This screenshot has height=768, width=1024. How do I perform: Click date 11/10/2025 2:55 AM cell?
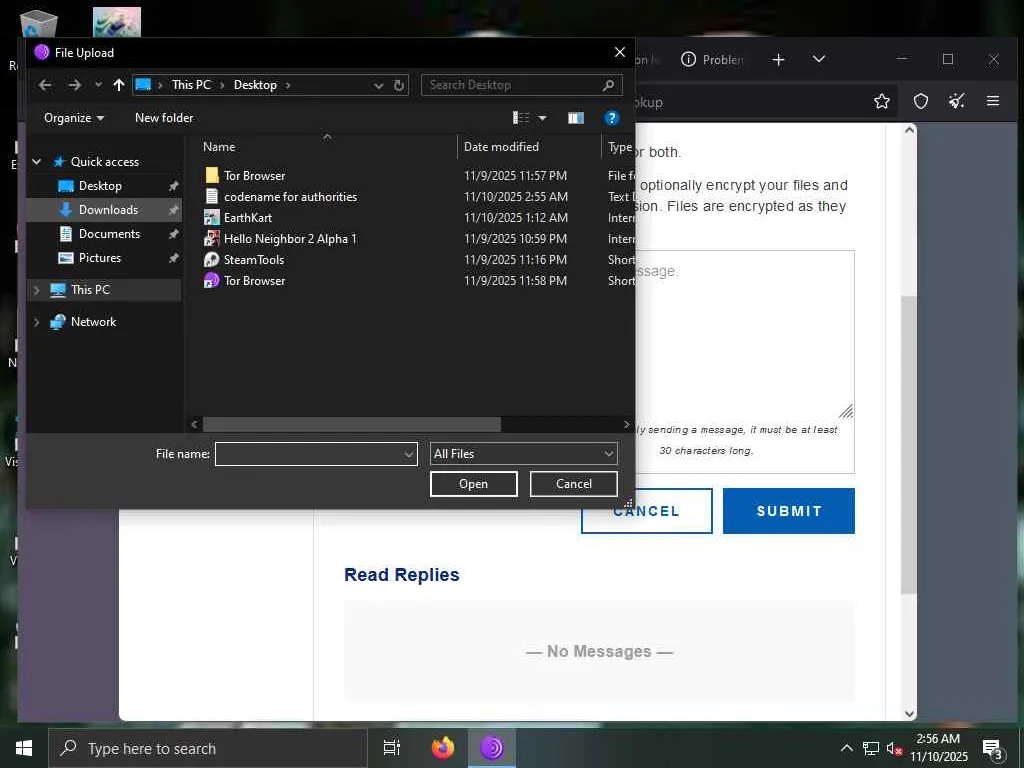(515, 197)
